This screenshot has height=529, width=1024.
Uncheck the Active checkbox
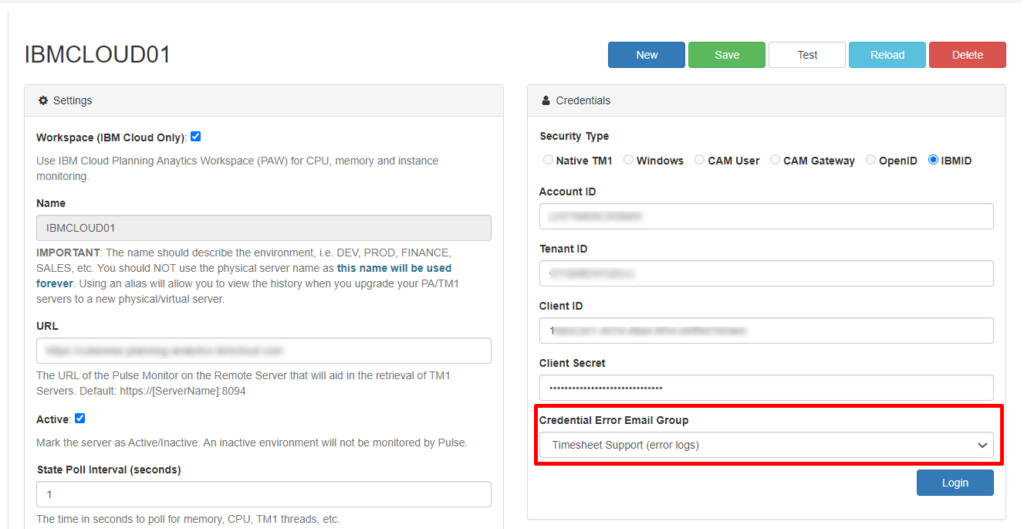click(80, 418)
